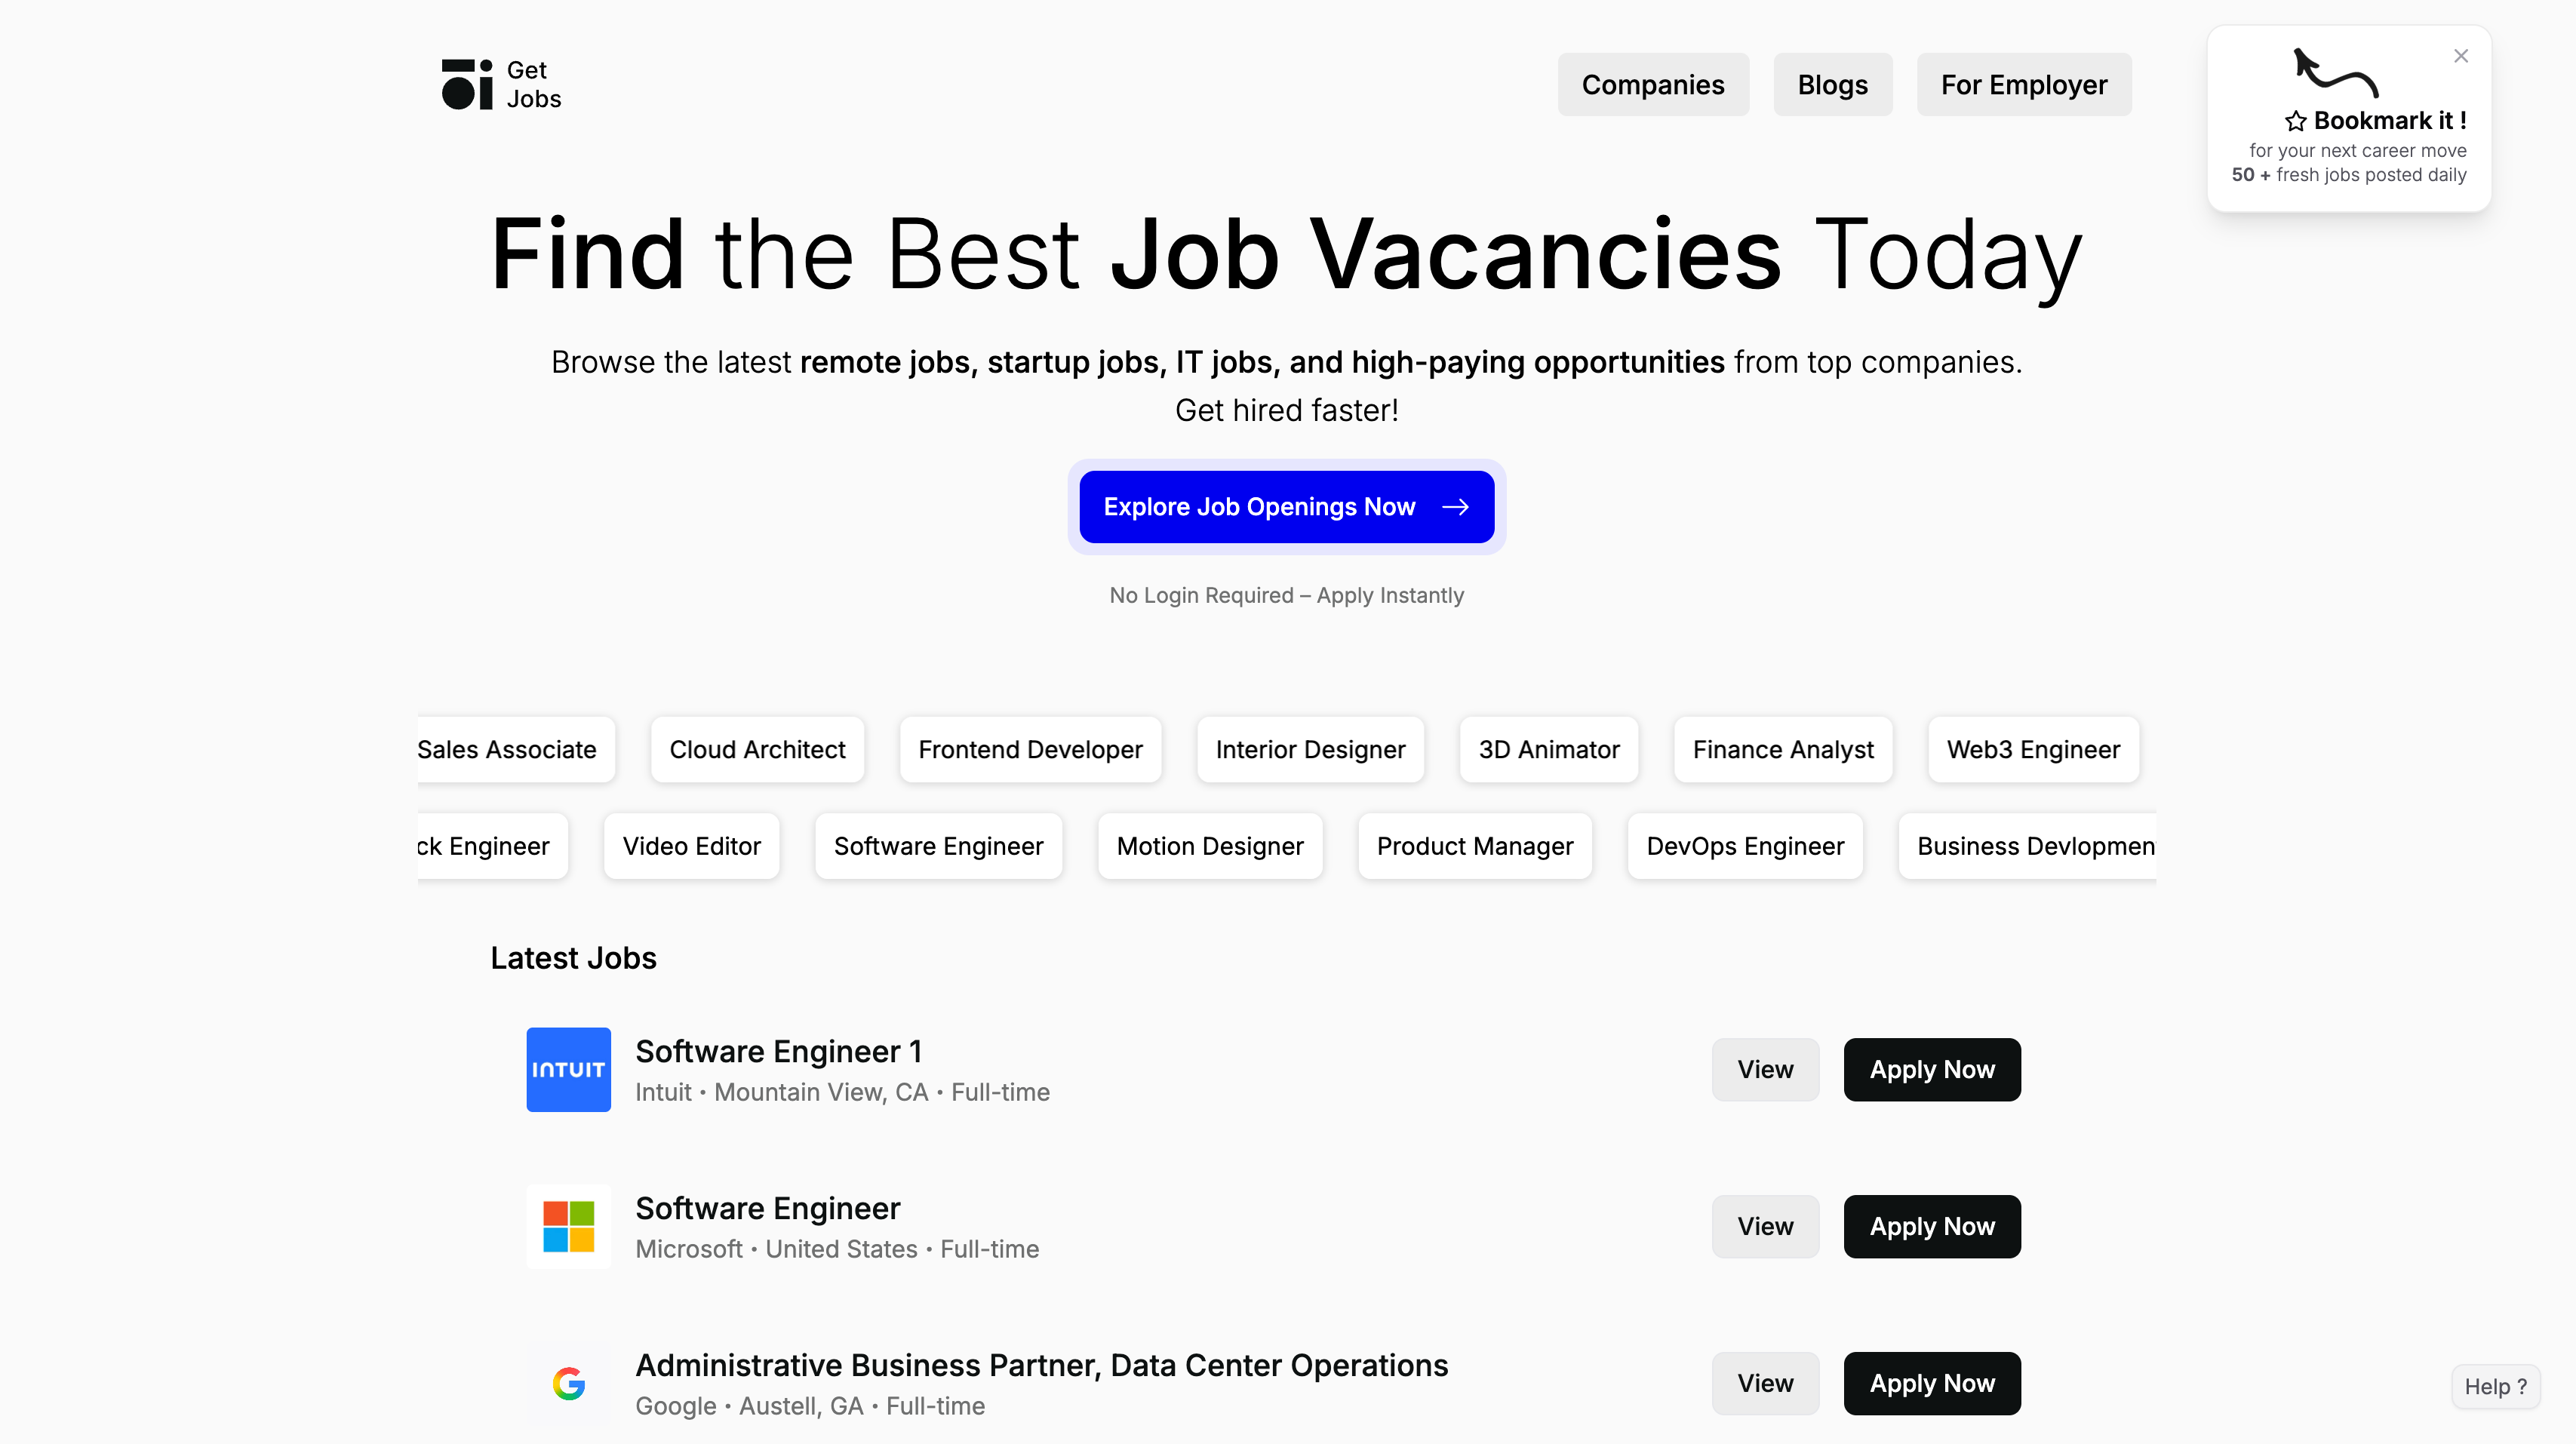
Task: Open the Help widget
Action: pyautogui.click(x=2496, y=1387)
